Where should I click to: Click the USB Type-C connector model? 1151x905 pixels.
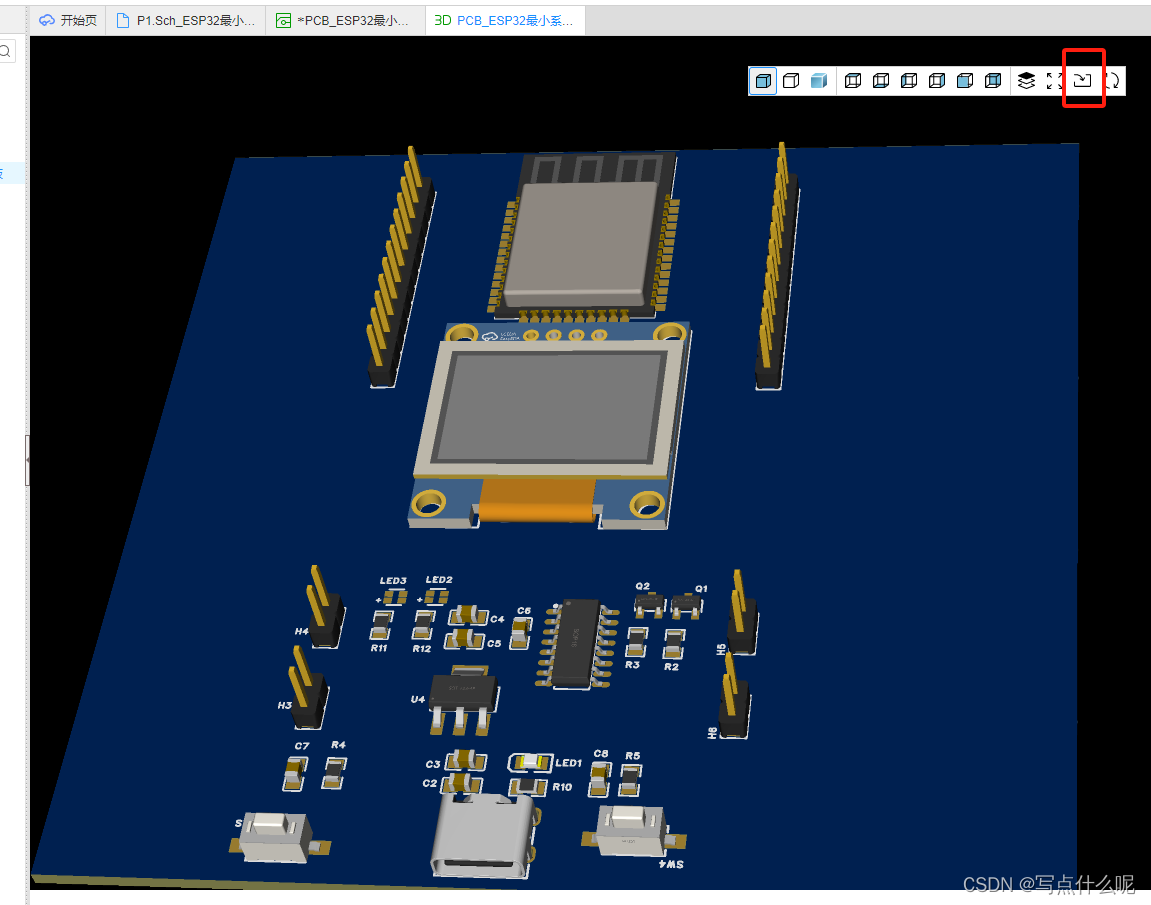click(x=484, y=837)
